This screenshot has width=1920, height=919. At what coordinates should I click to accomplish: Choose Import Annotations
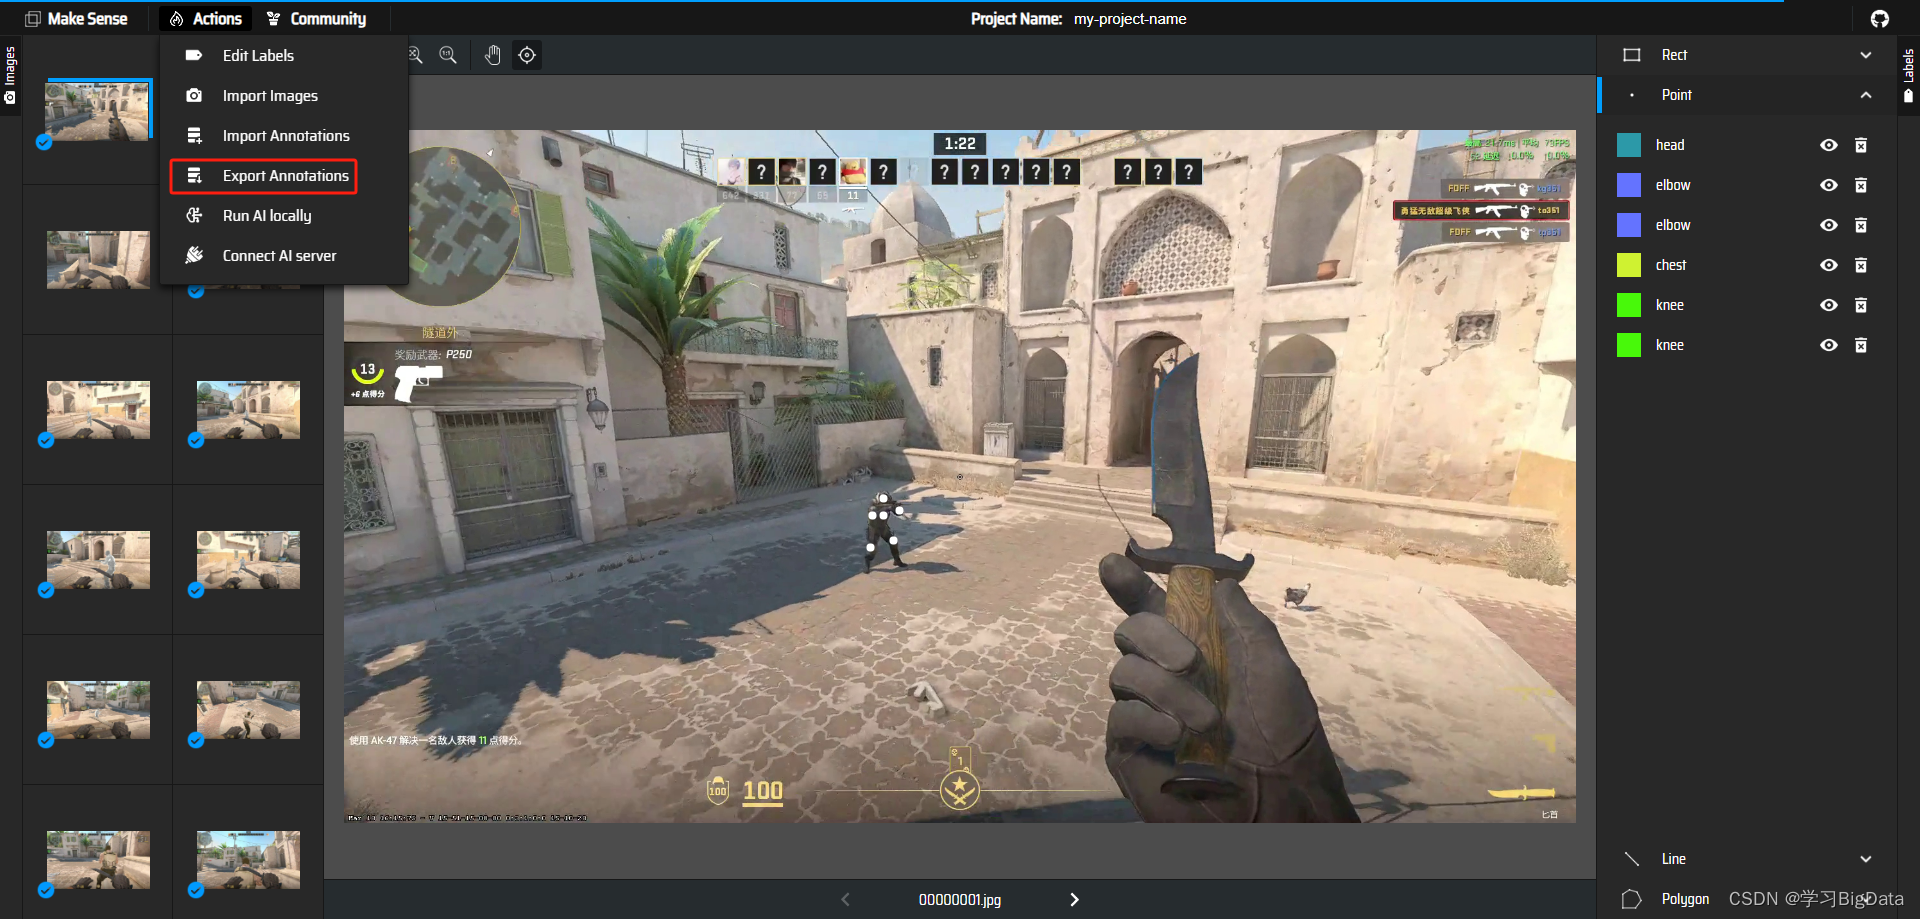point(284,135)
